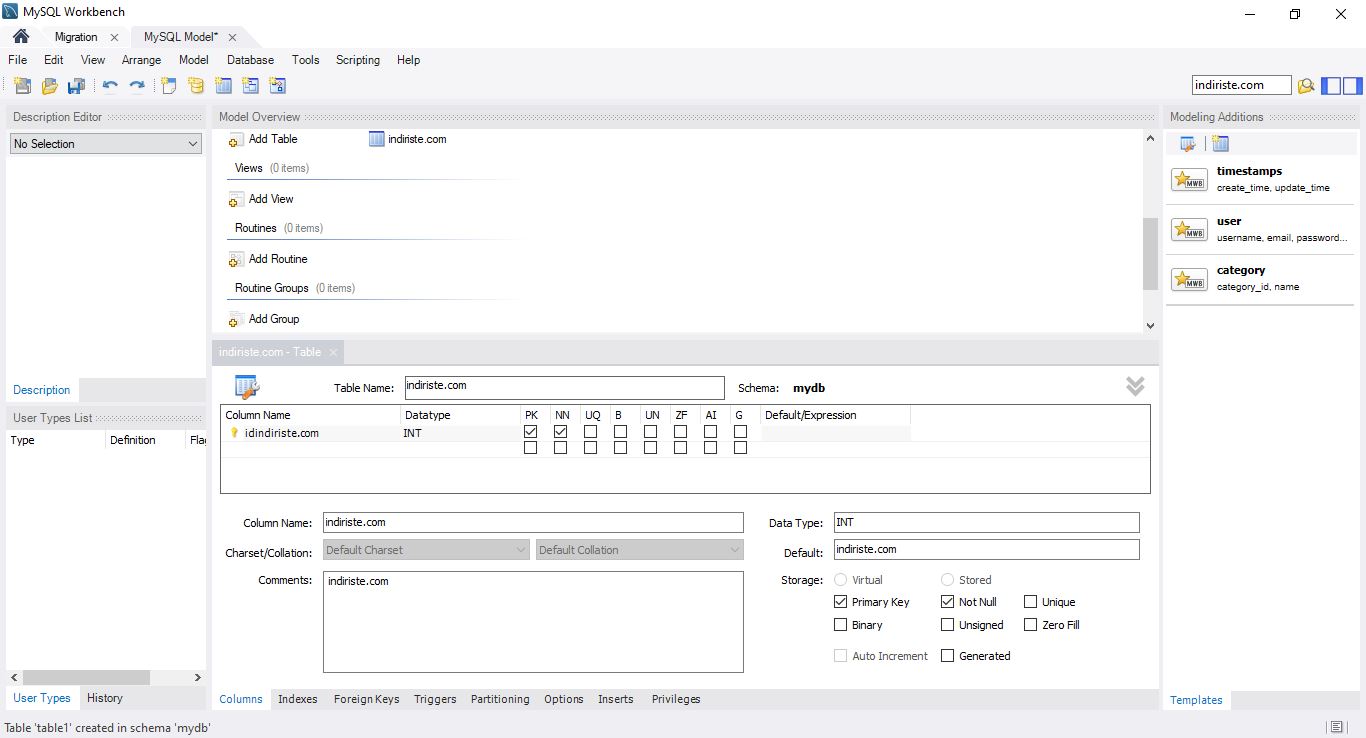Open the File menu

coord(18,60)
